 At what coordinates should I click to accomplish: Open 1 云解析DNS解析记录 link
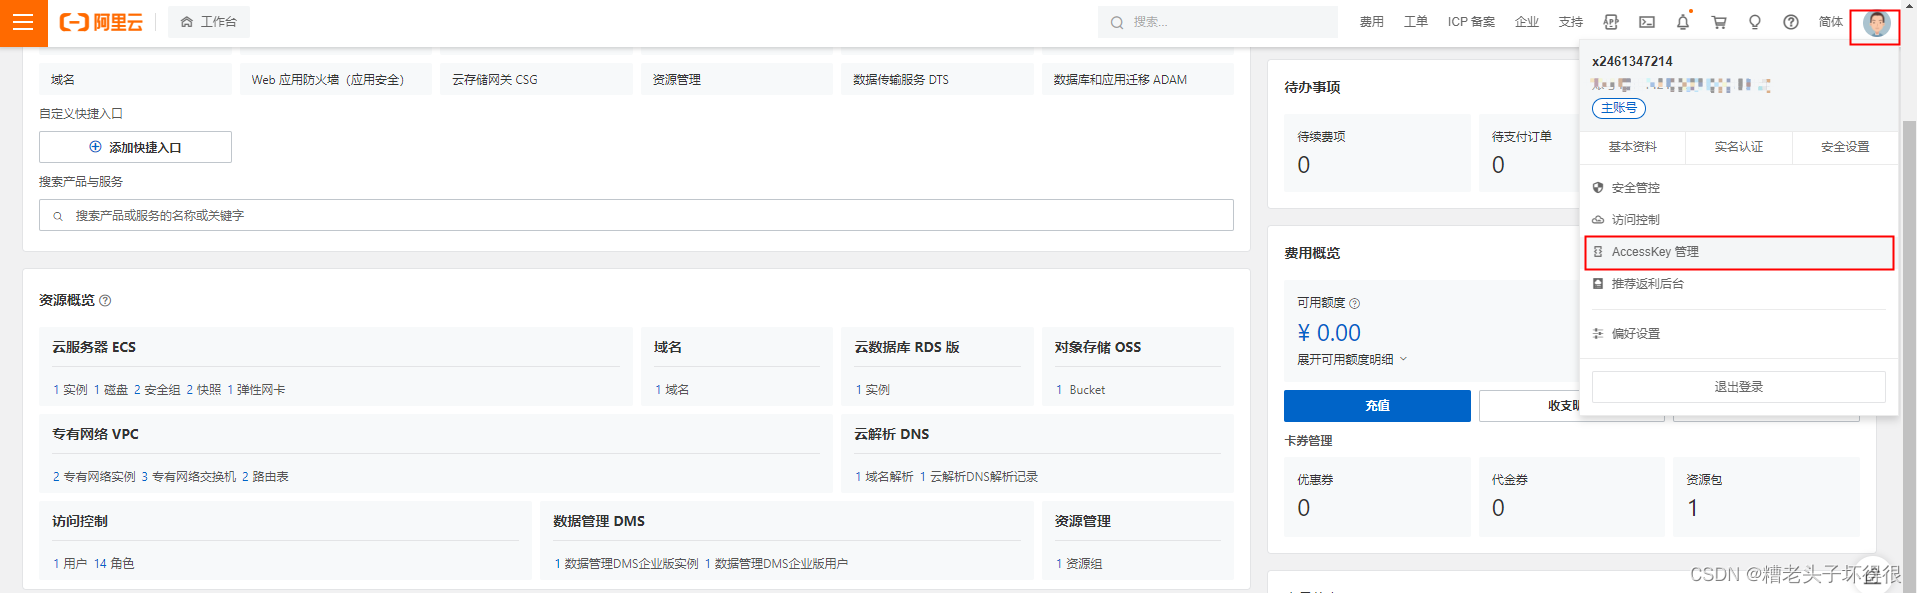(979, 477)
